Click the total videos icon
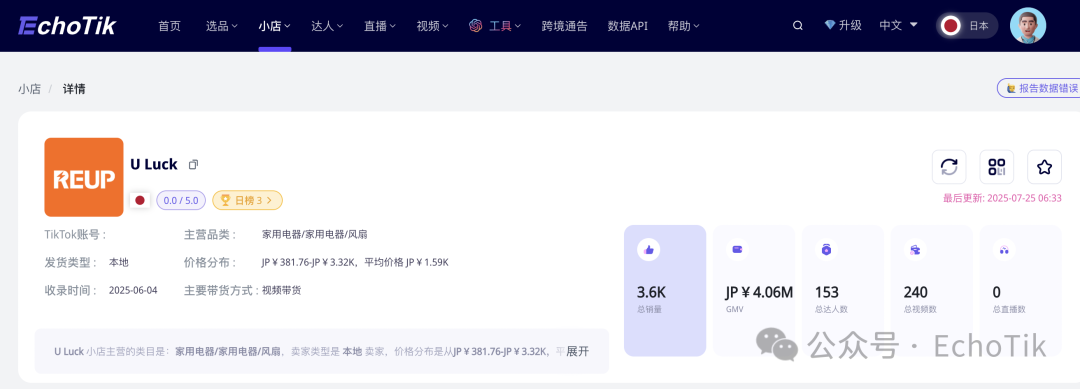The width and height of the screenshot is (1080, 389). 915,250
